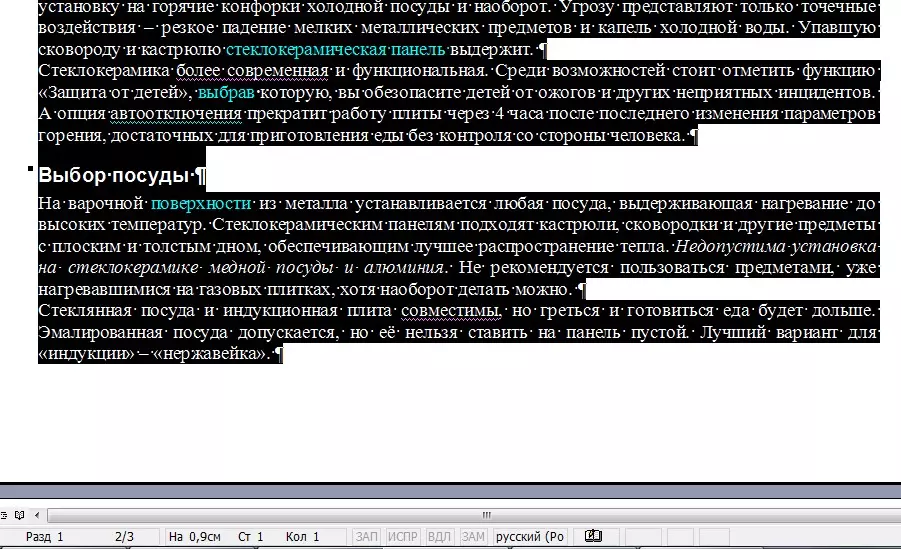
Task: Toggle ВДЛ extend selection indicator
Action: pos(439,536)
